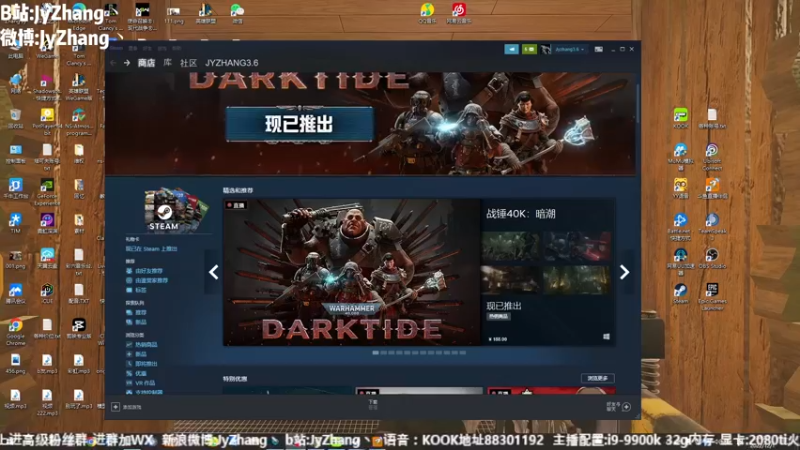
Task: Go forward with the Steam forward arrow
Action: pyautogui.click(x=127, y=63)
